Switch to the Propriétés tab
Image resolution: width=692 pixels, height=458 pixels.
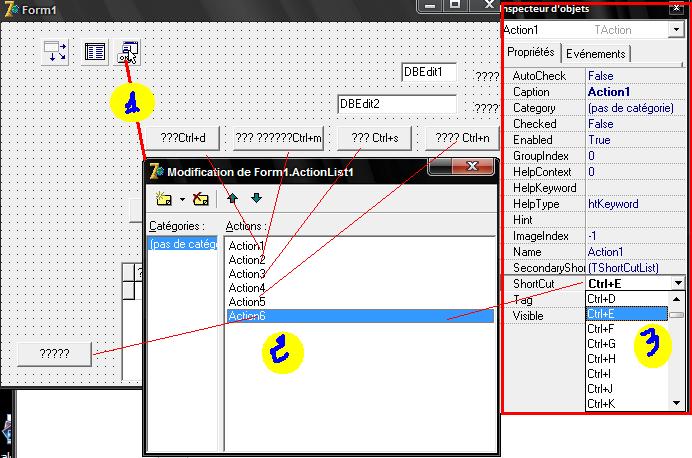(x=531, y=52)
